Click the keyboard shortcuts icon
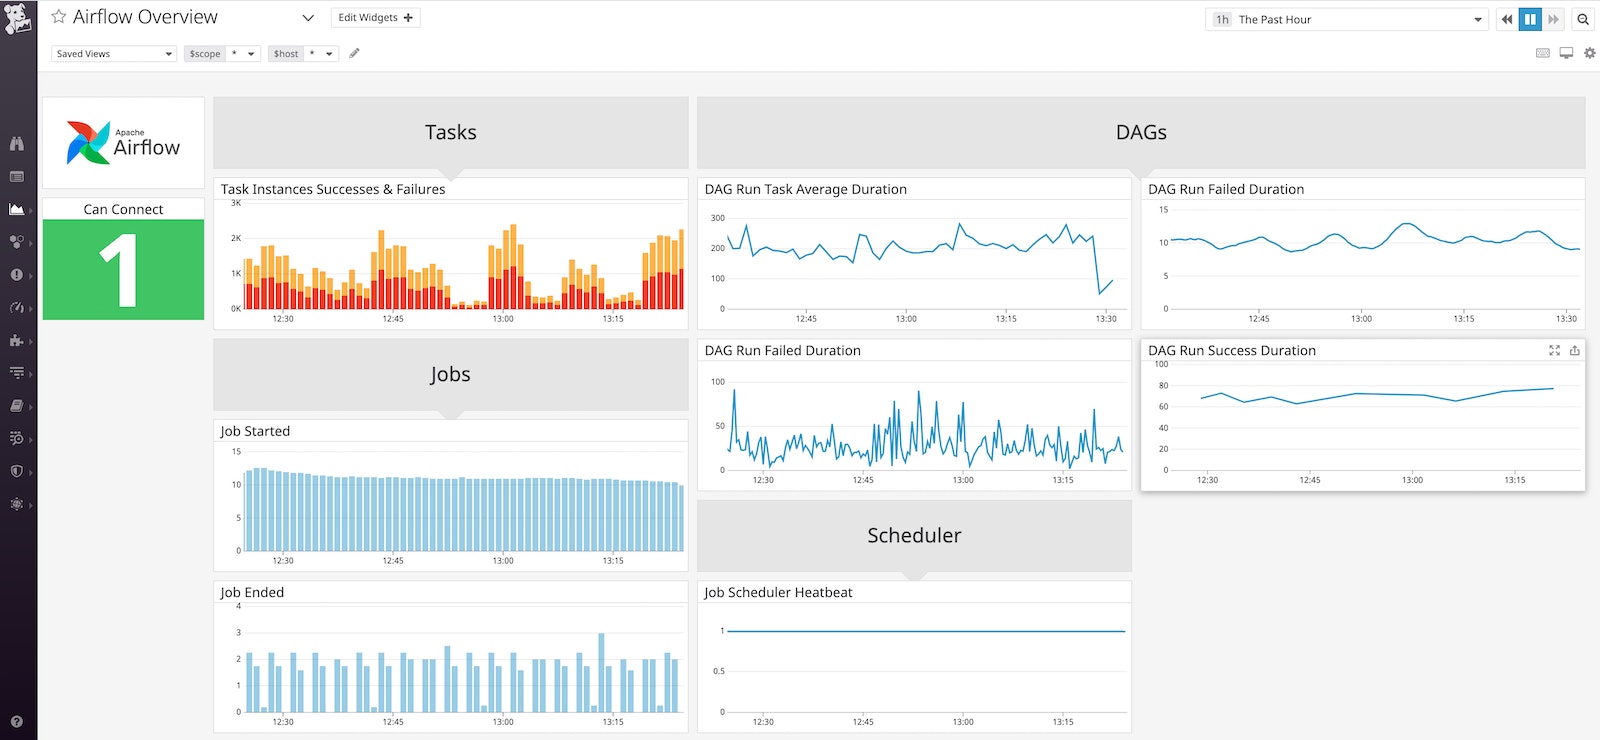This screenshot has width=1600, height=740. point(1543,53)
